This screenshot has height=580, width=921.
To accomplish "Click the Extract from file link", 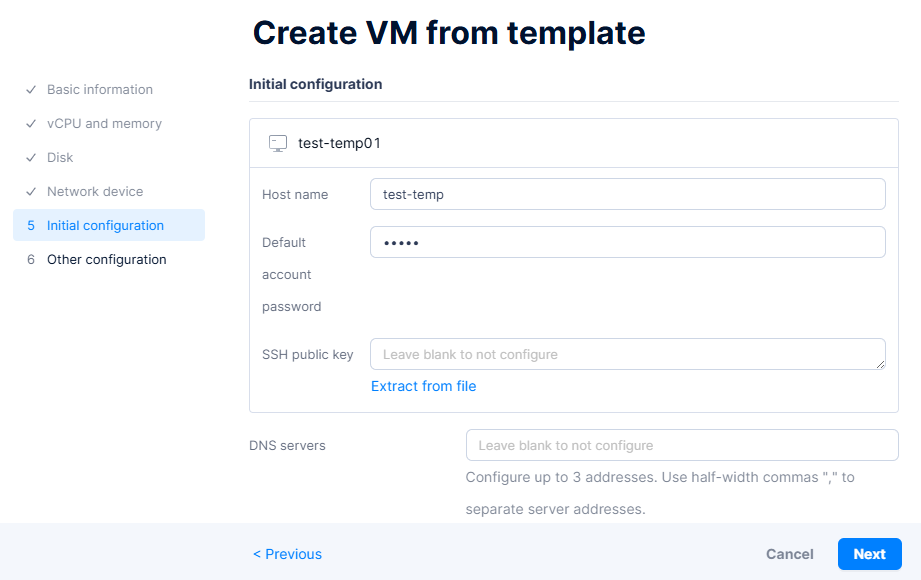I will click(423, 386).
